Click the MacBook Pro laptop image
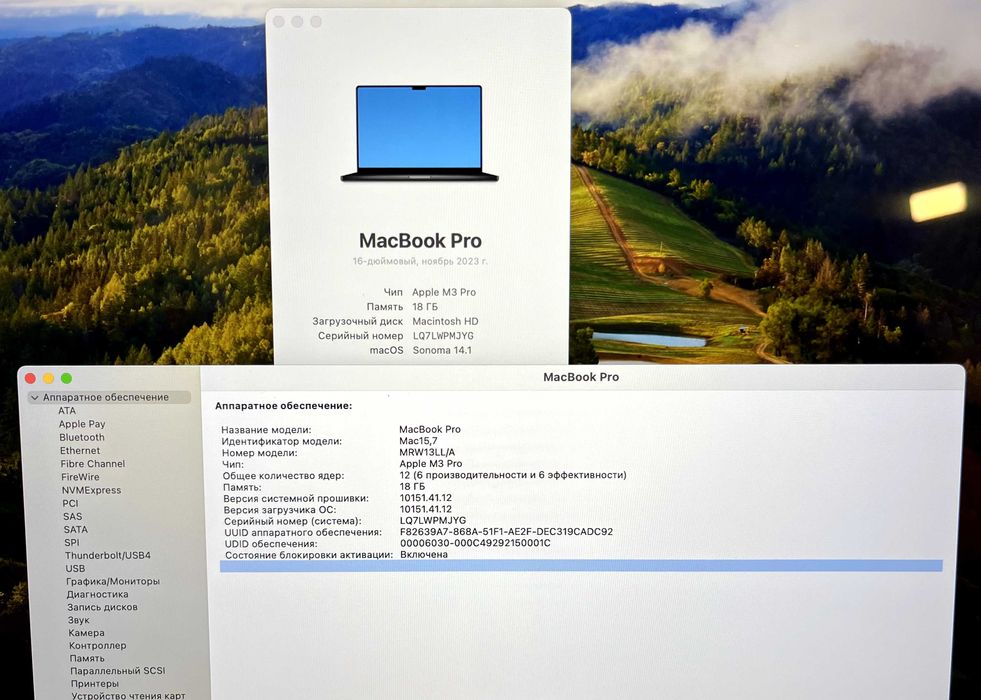Viewport: 981px width, 700px height. pyautogui.click(x=419, y=133)
